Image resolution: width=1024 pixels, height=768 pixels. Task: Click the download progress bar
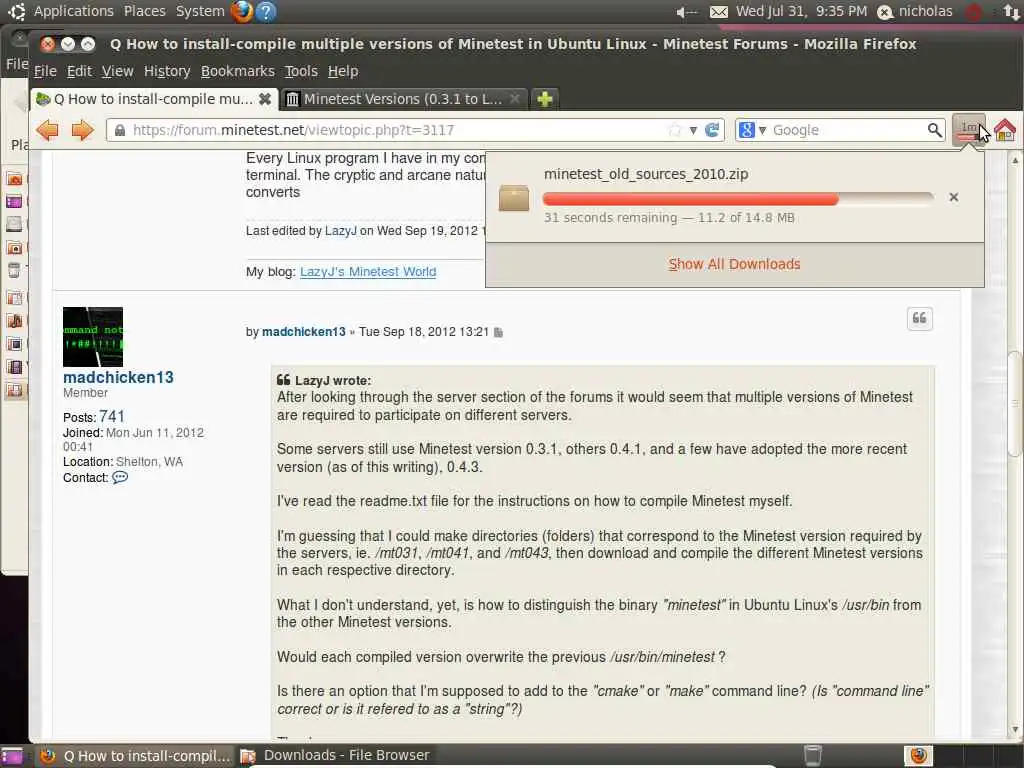click(x=738, y=199)
